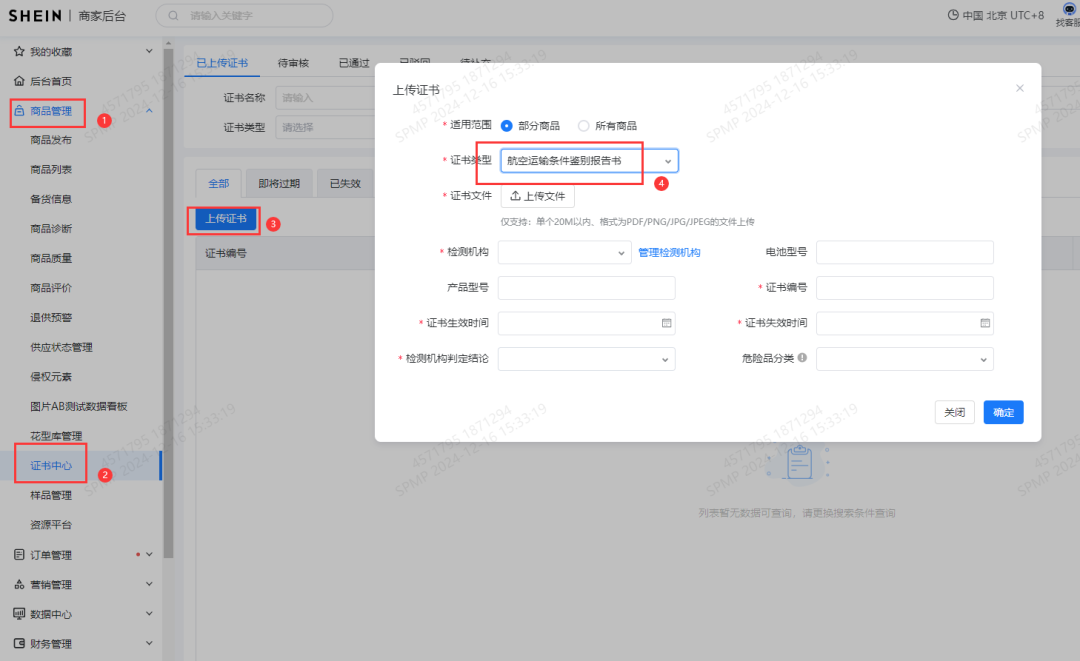Select the 所有商品 radio button
1080x661 pixels.
pos(582,126)
